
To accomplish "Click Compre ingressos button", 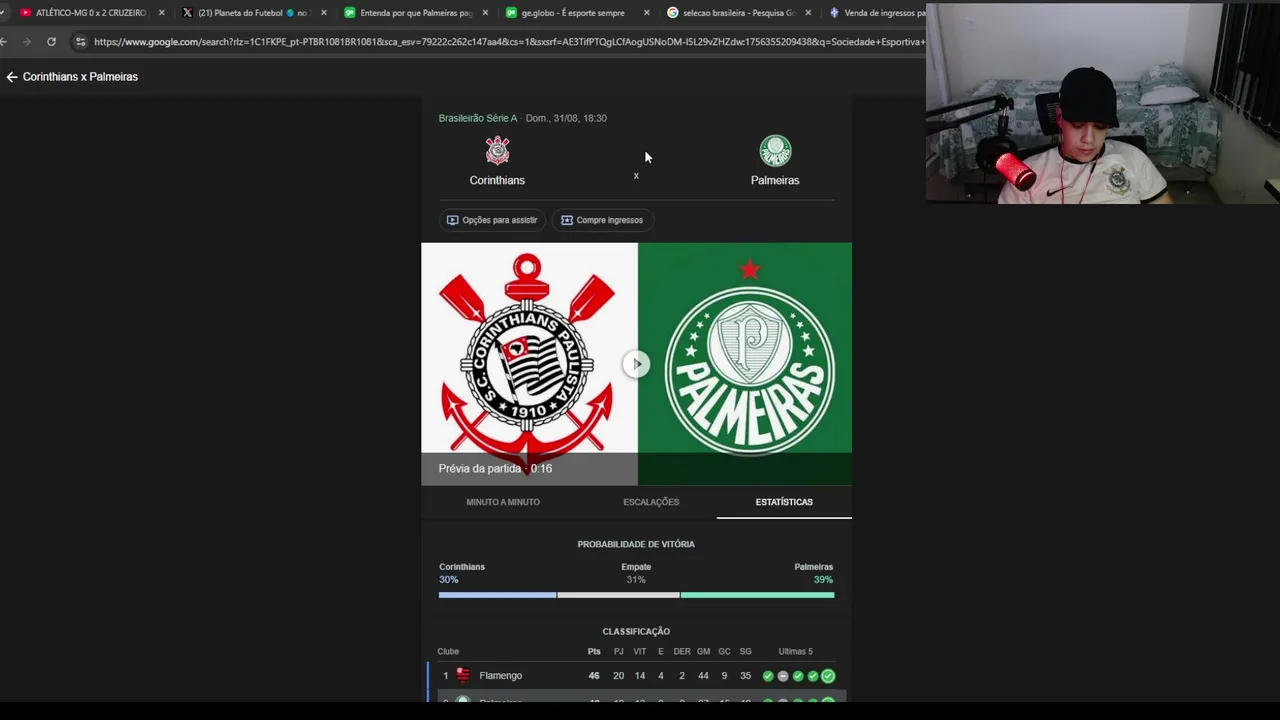I will 602,220.
